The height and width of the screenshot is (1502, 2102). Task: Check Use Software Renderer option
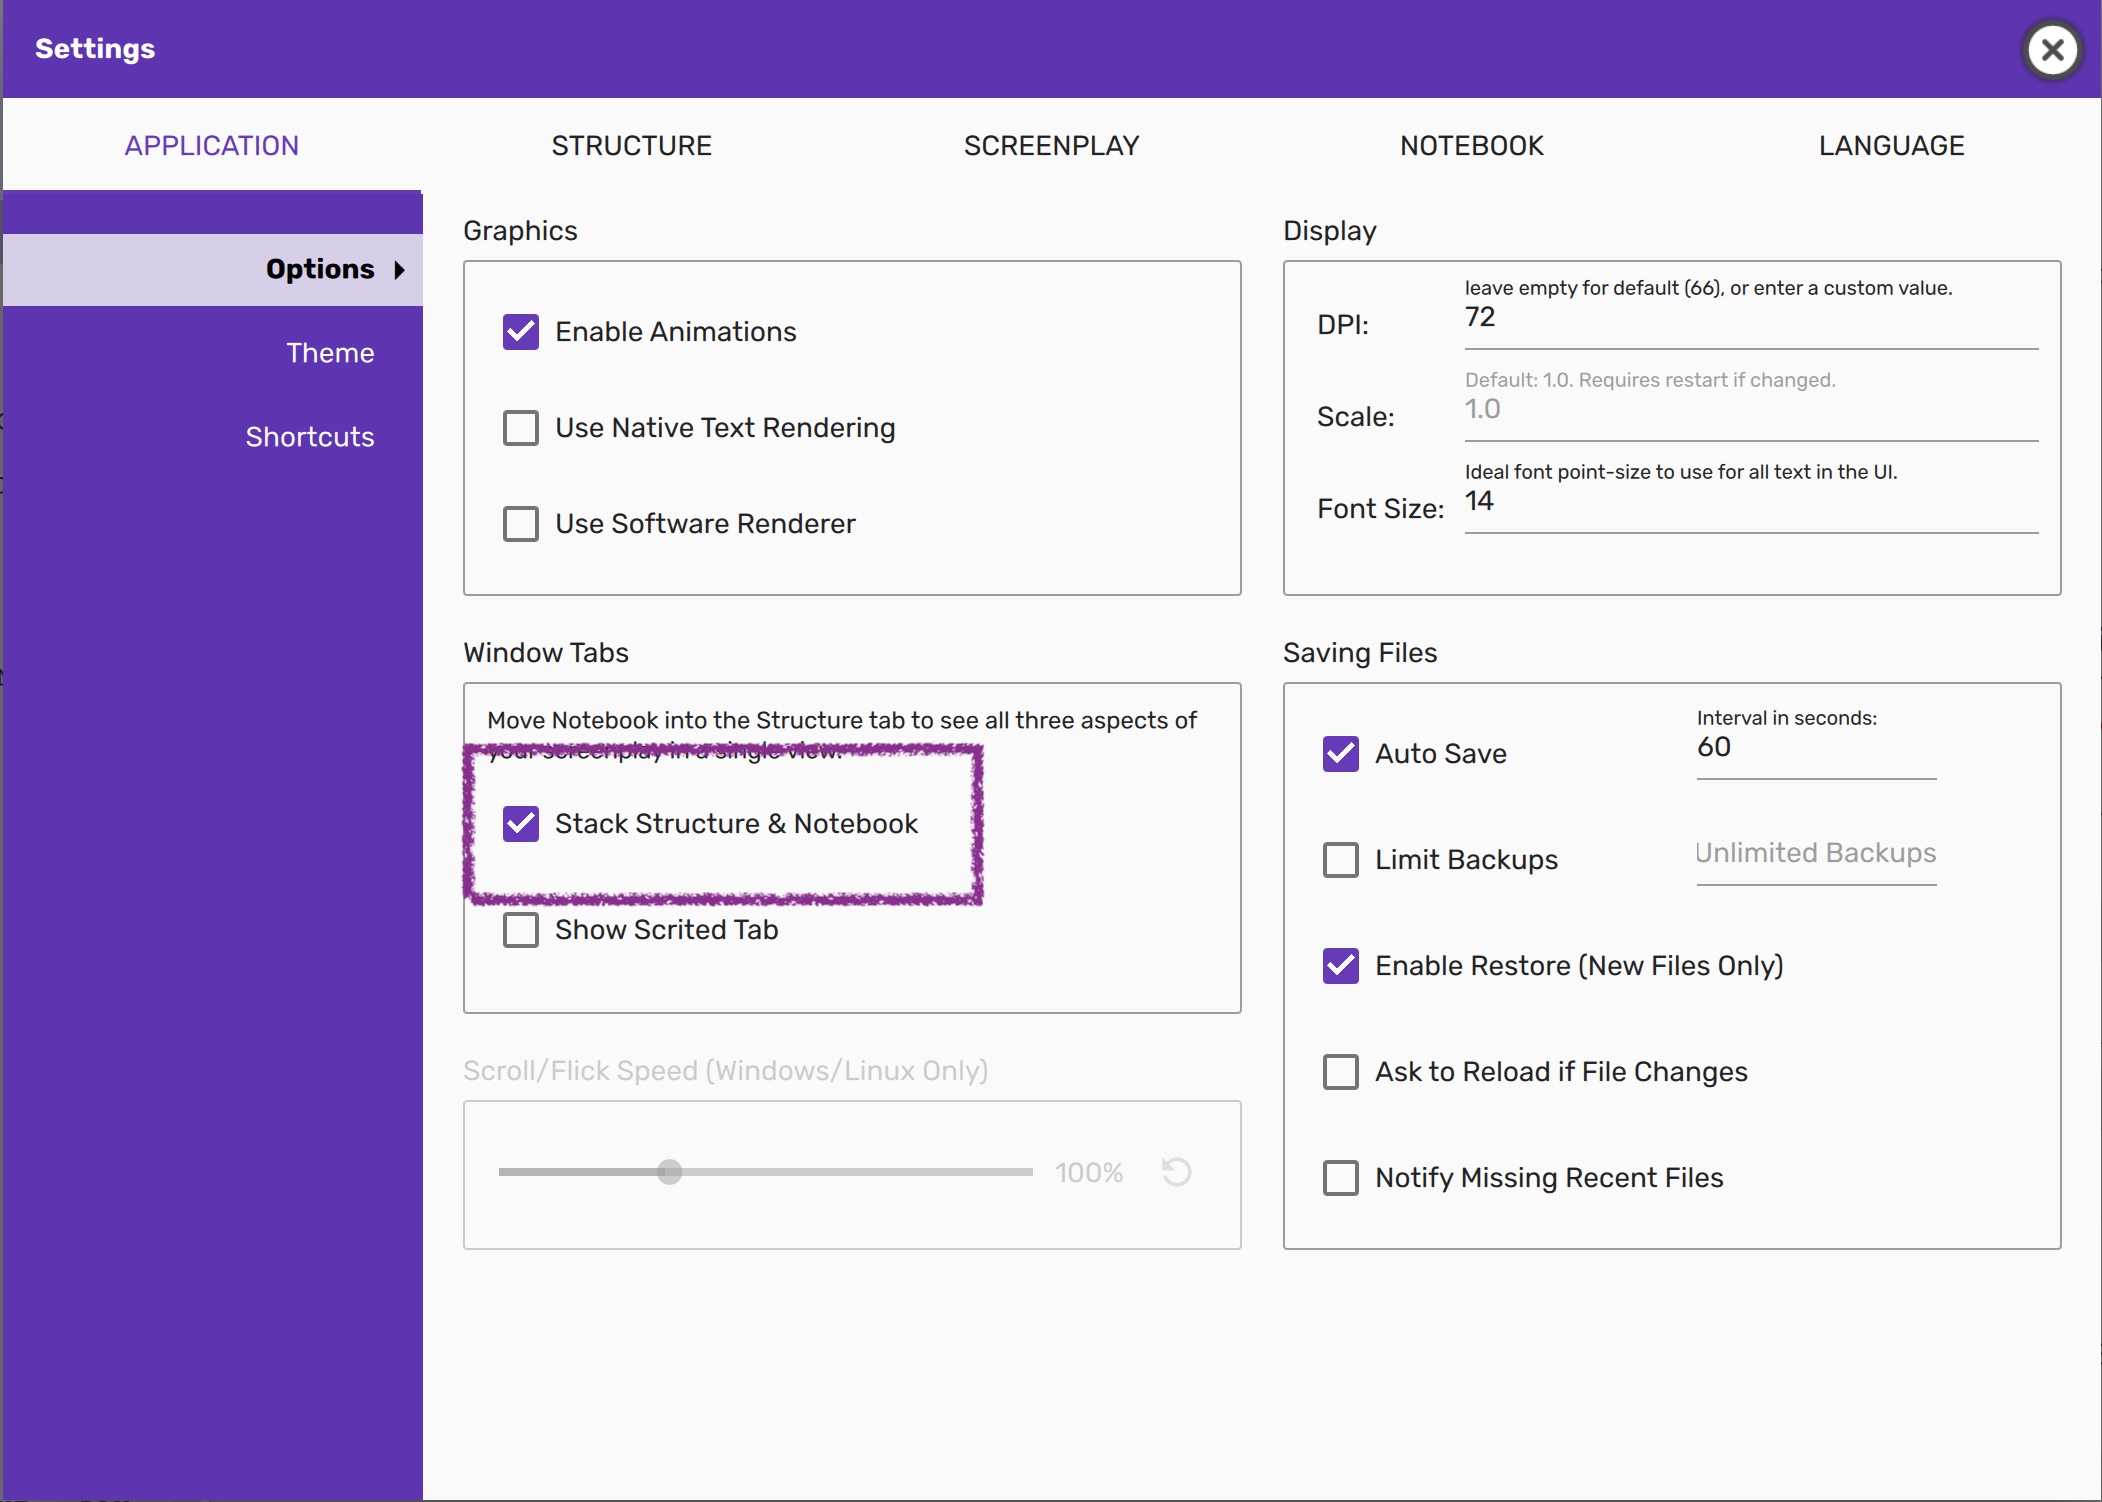pyautogui.click(x=521, y=524)
